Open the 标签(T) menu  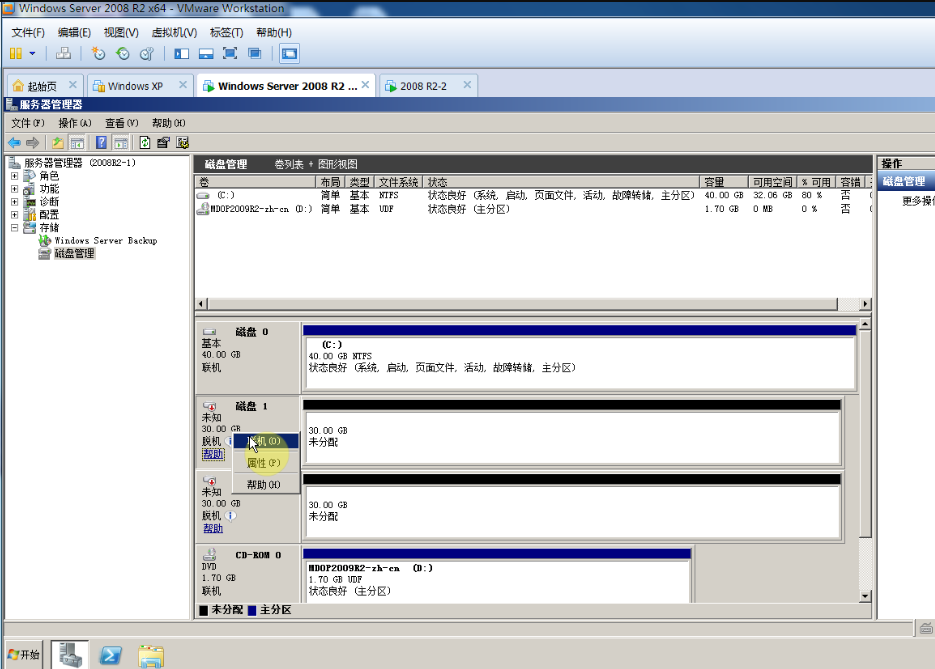[227, 32]
